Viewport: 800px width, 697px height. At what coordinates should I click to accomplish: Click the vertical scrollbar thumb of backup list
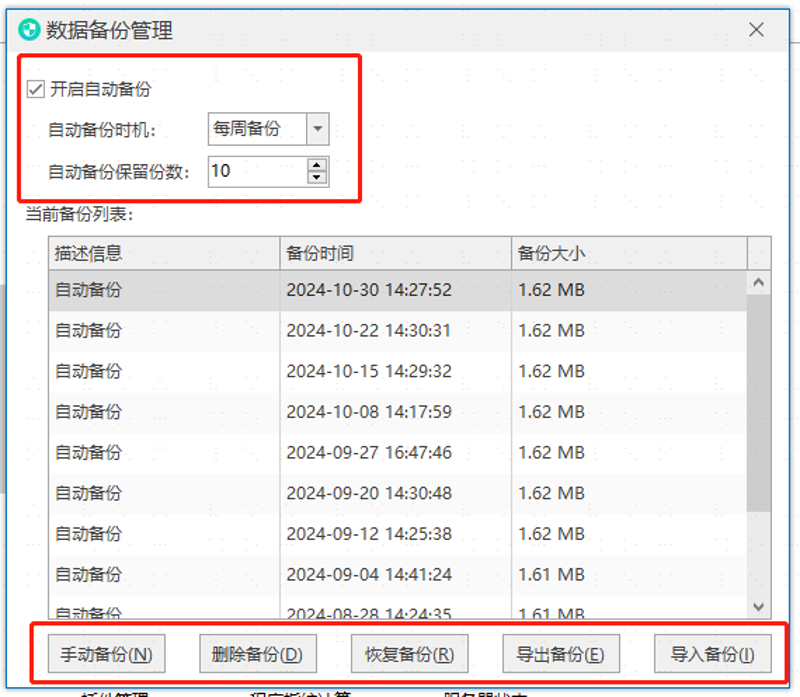click(x=759, y=403)
